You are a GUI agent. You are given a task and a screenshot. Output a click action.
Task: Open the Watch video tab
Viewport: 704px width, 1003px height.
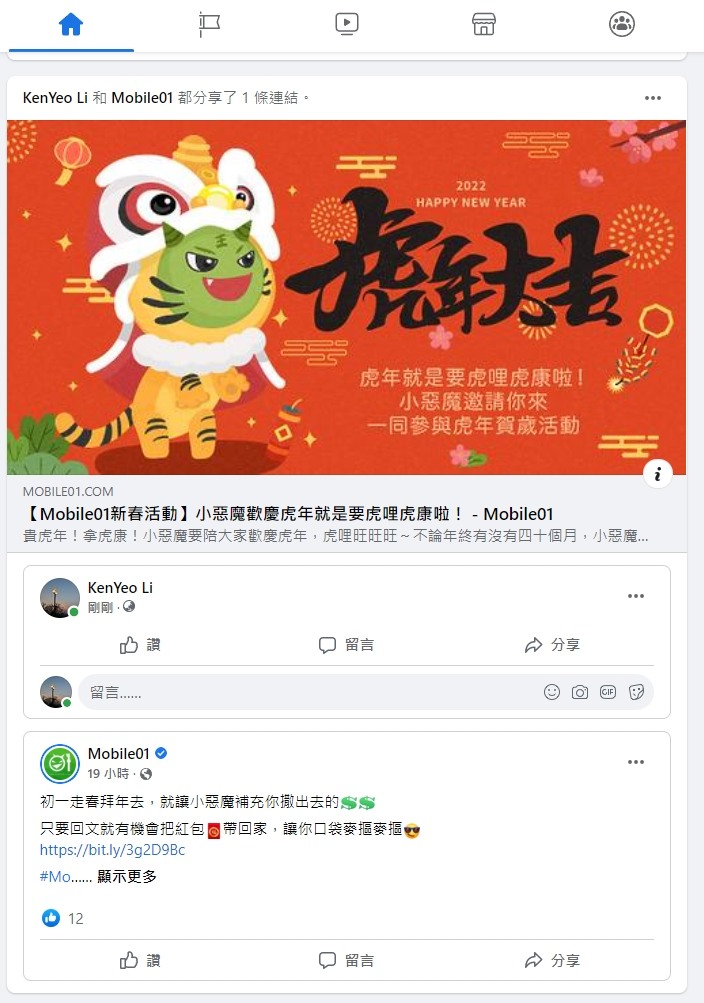click(347, 25)
